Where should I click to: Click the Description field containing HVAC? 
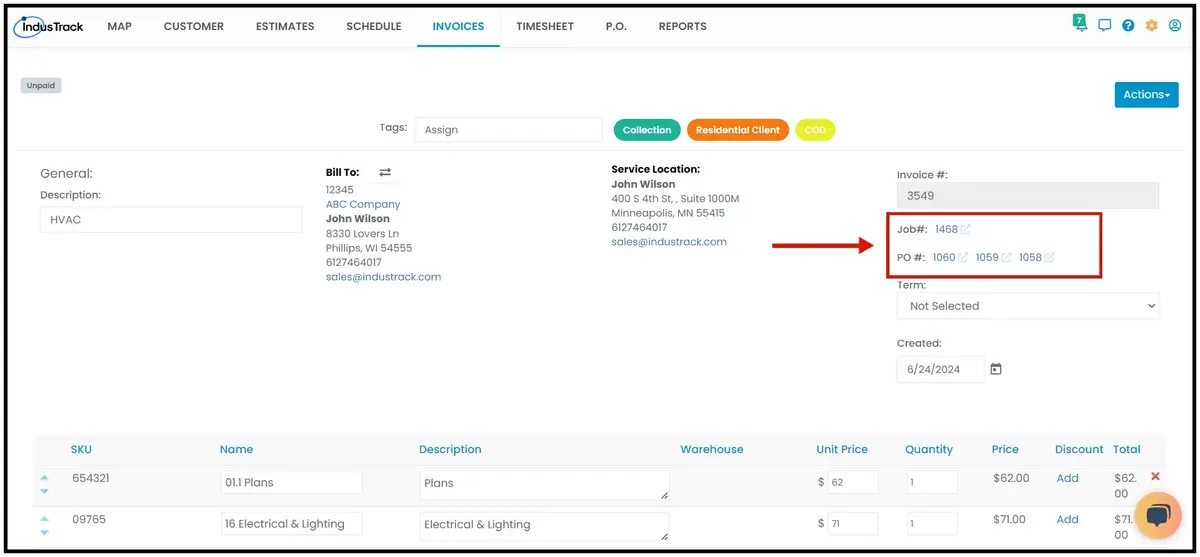171,220
